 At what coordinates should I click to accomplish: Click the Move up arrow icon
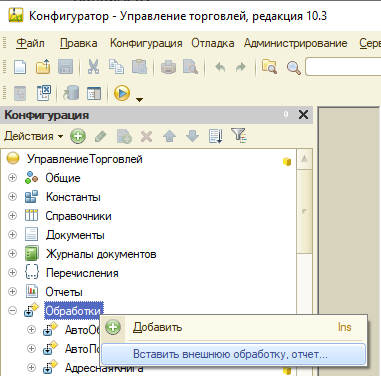coord(169,136)
